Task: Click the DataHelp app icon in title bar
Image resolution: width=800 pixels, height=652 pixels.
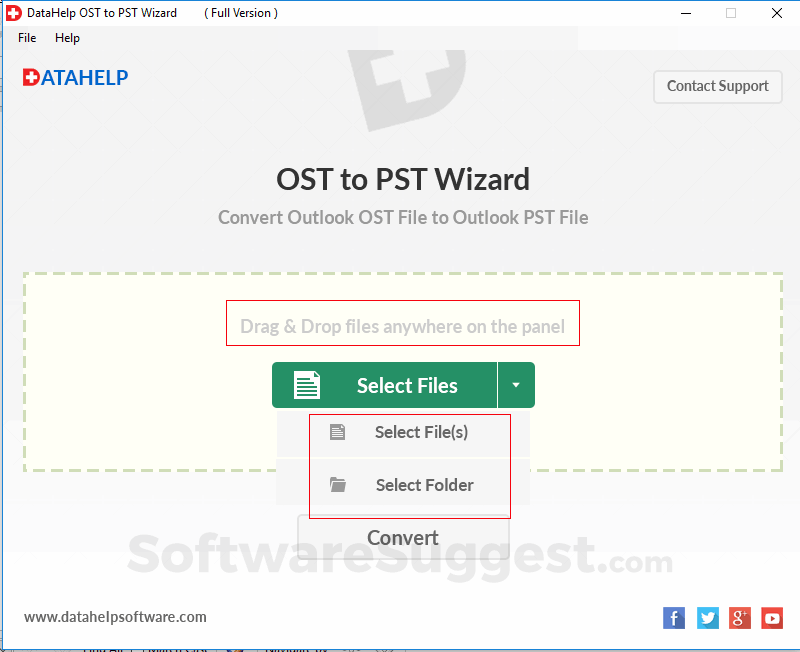Action: pos(13,13)
